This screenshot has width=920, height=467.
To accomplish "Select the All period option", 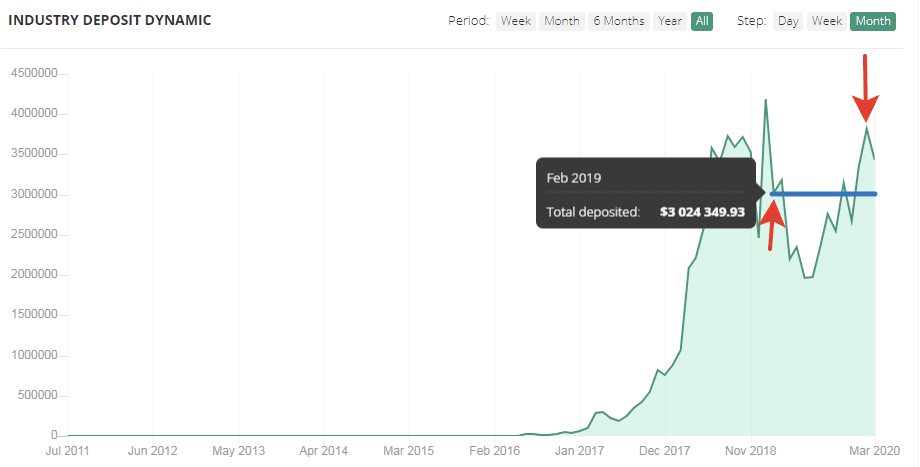I will pos(702,21).
